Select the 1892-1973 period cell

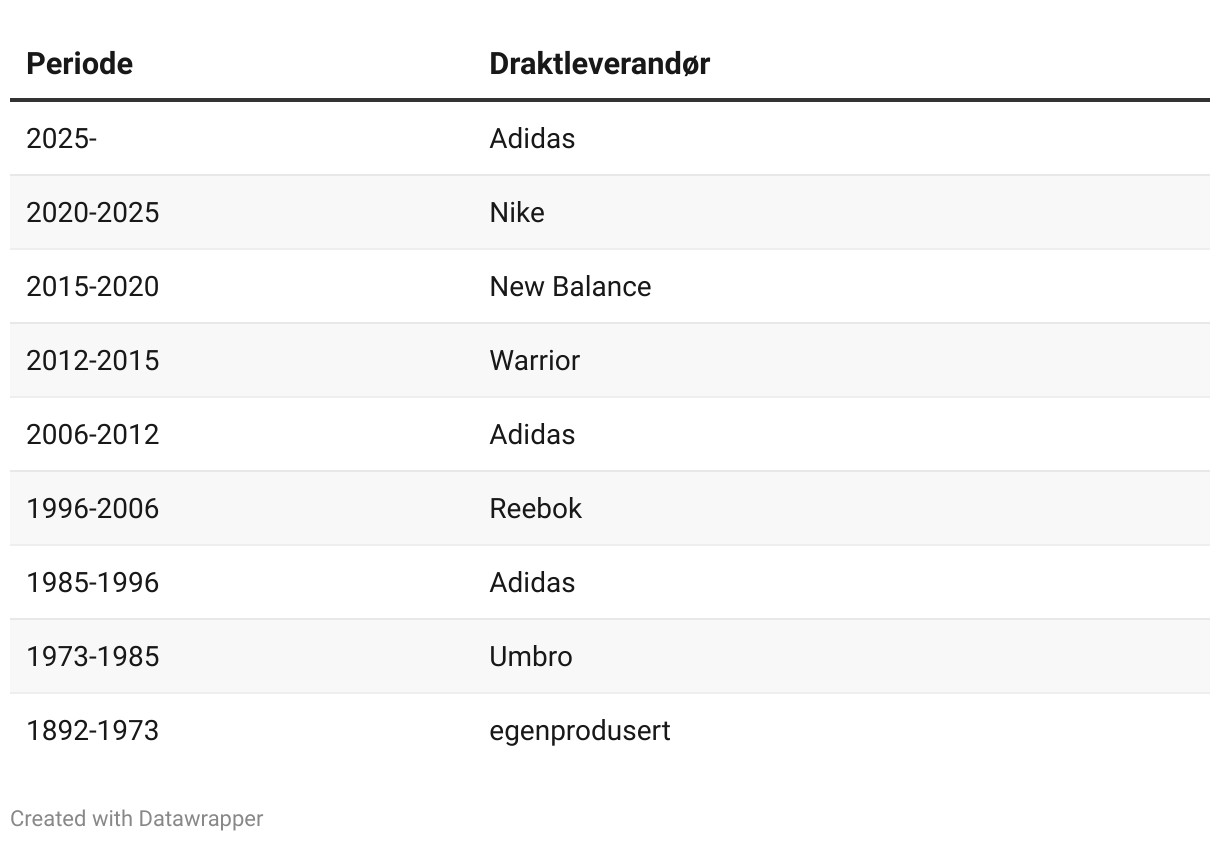(x=93, y=730)
